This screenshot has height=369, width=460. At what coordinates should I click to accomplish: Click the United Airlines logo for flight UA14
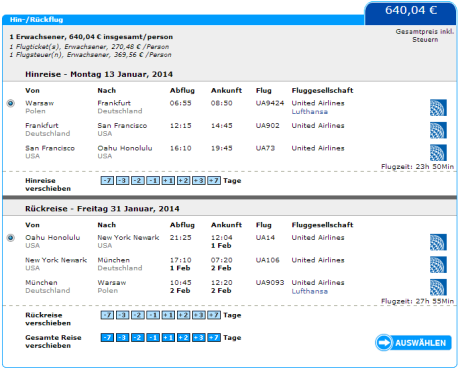(438, 242)
